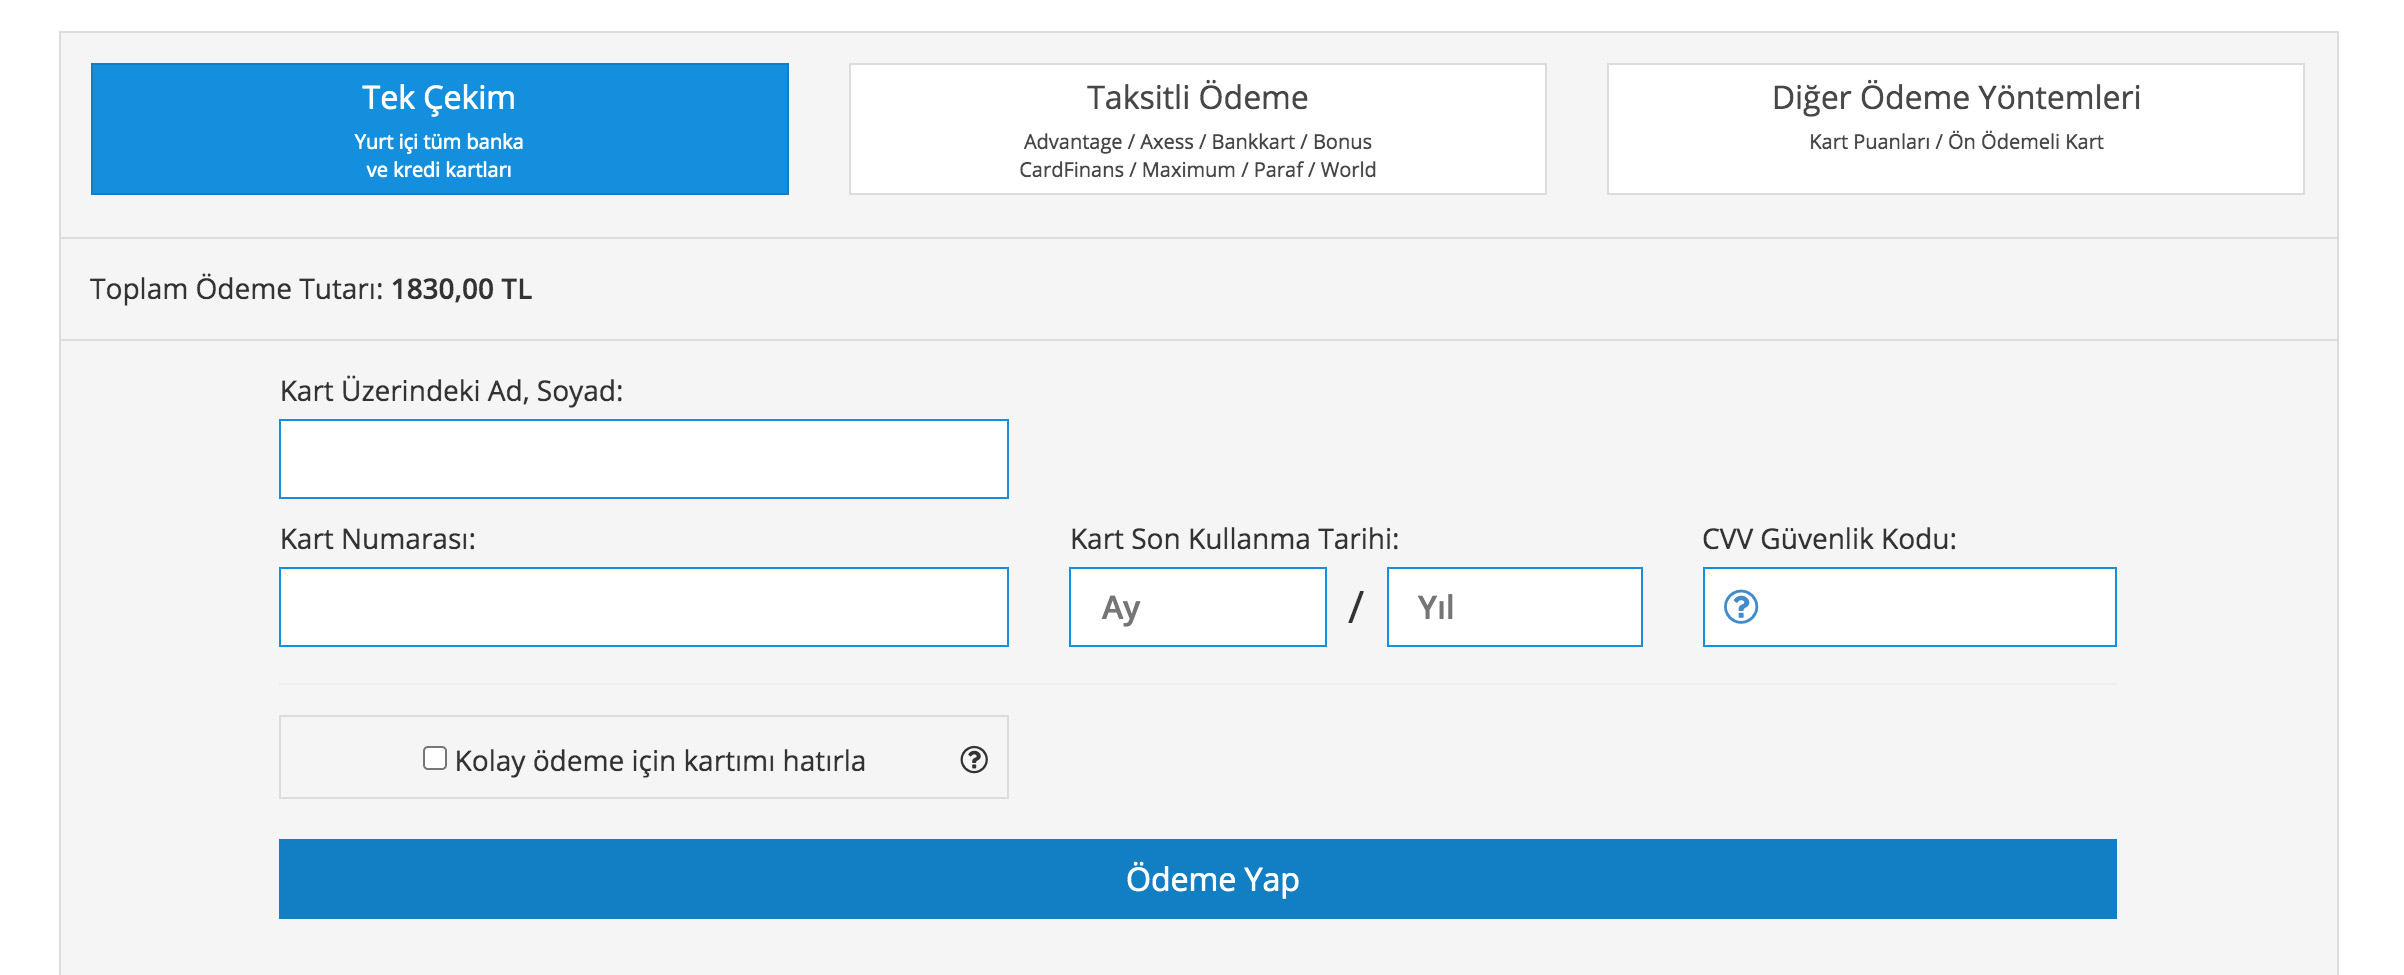Select the Ay expiry month field
This screenshot has height=975, width=2404.
(x=1197, y=607)
